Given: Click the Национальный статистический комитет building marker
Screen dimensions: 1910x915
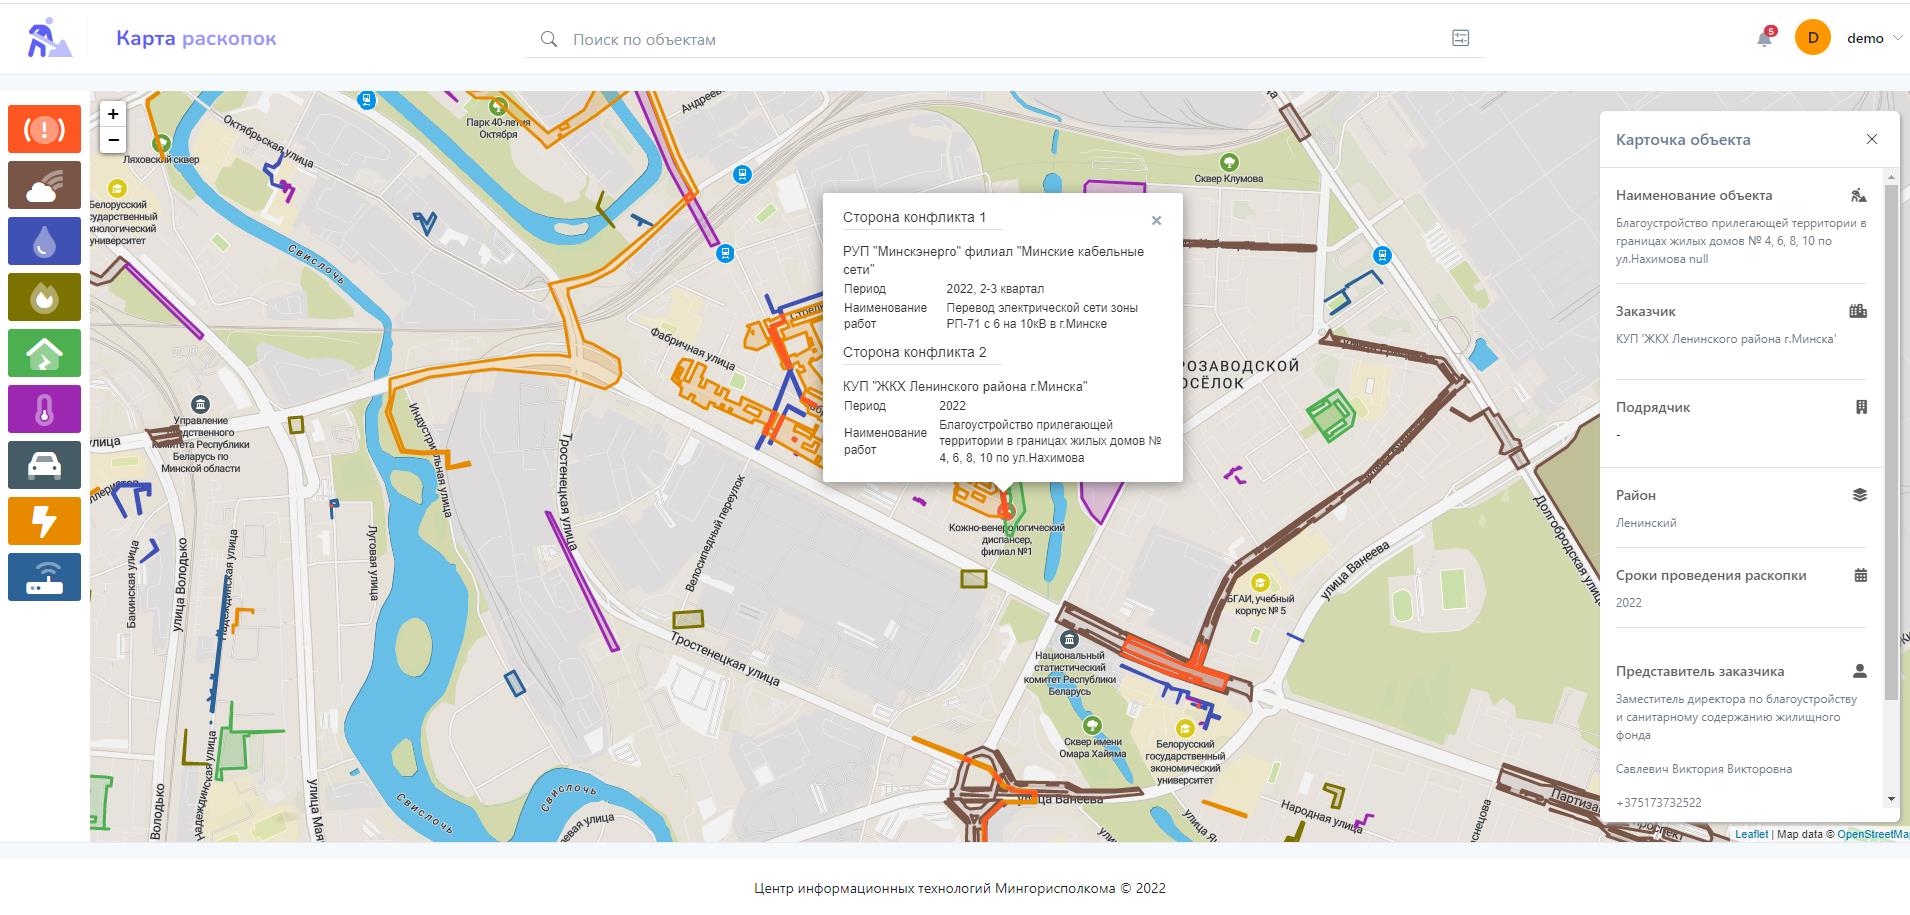Looking at the screenshot, I should click(1069, 639).
